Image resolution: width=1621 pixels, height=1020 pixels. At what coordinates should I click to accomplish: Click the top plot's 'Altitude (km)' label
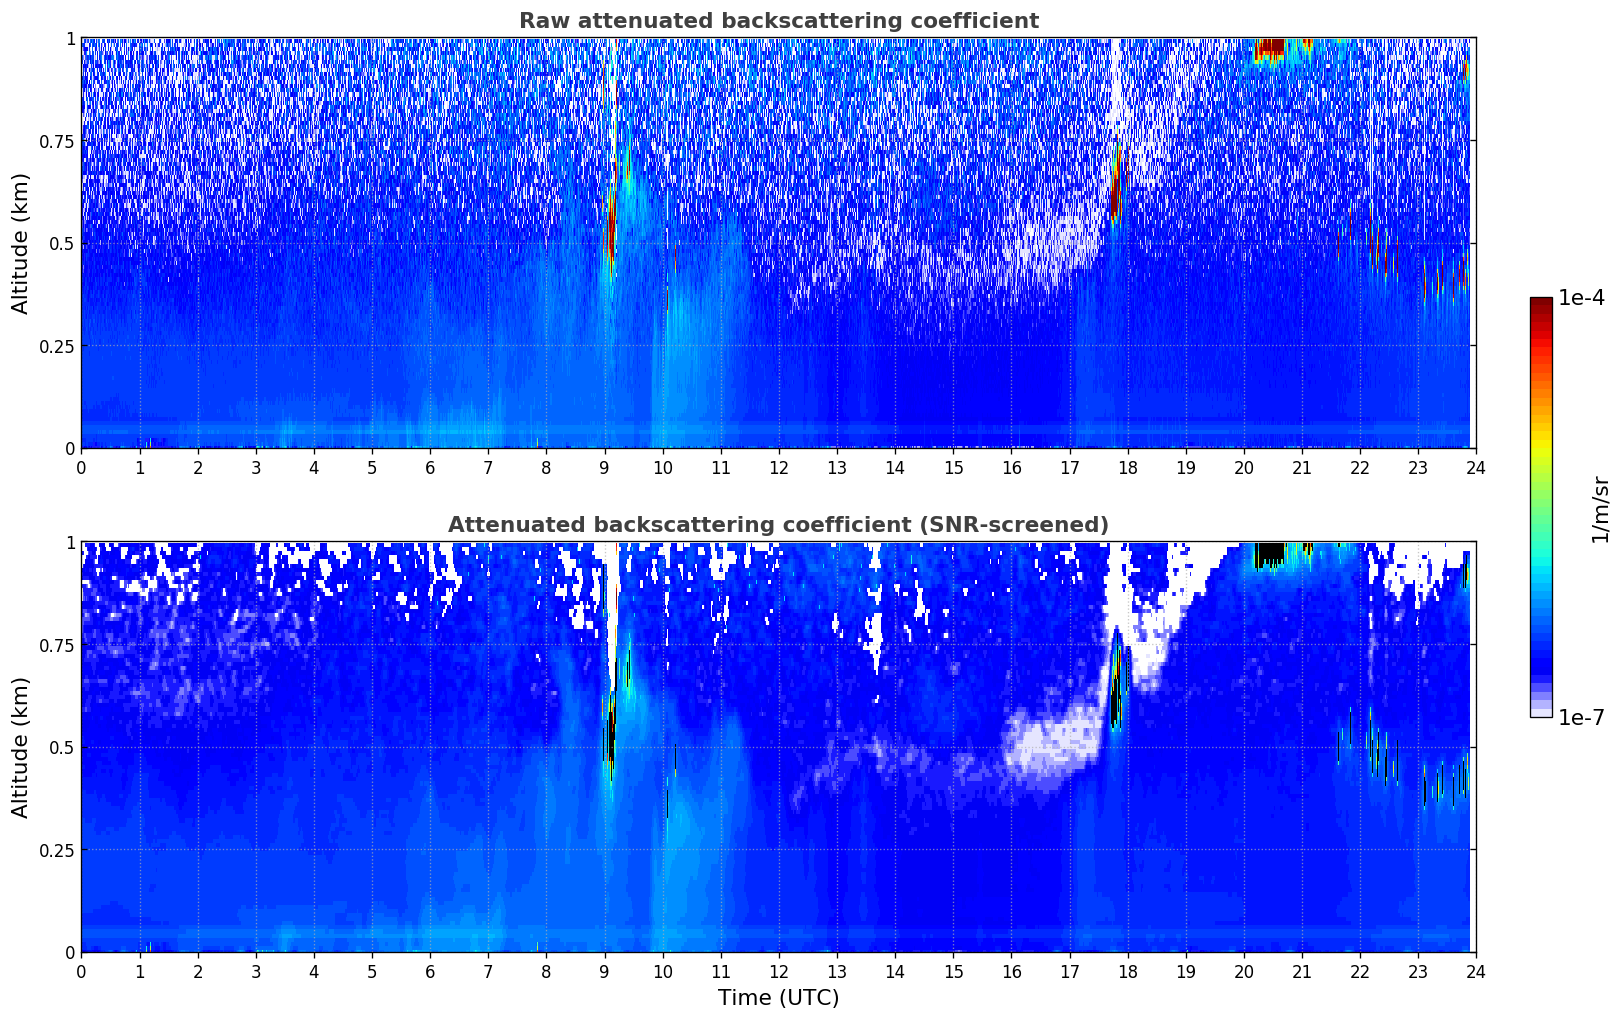point(21,243)
